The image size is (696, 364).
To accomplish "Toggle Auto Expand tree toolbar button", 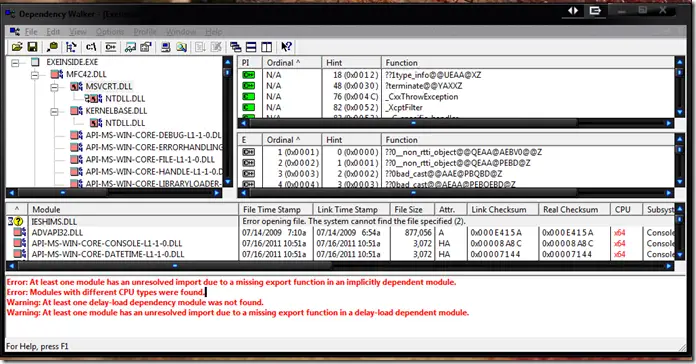I will point(71,47).
